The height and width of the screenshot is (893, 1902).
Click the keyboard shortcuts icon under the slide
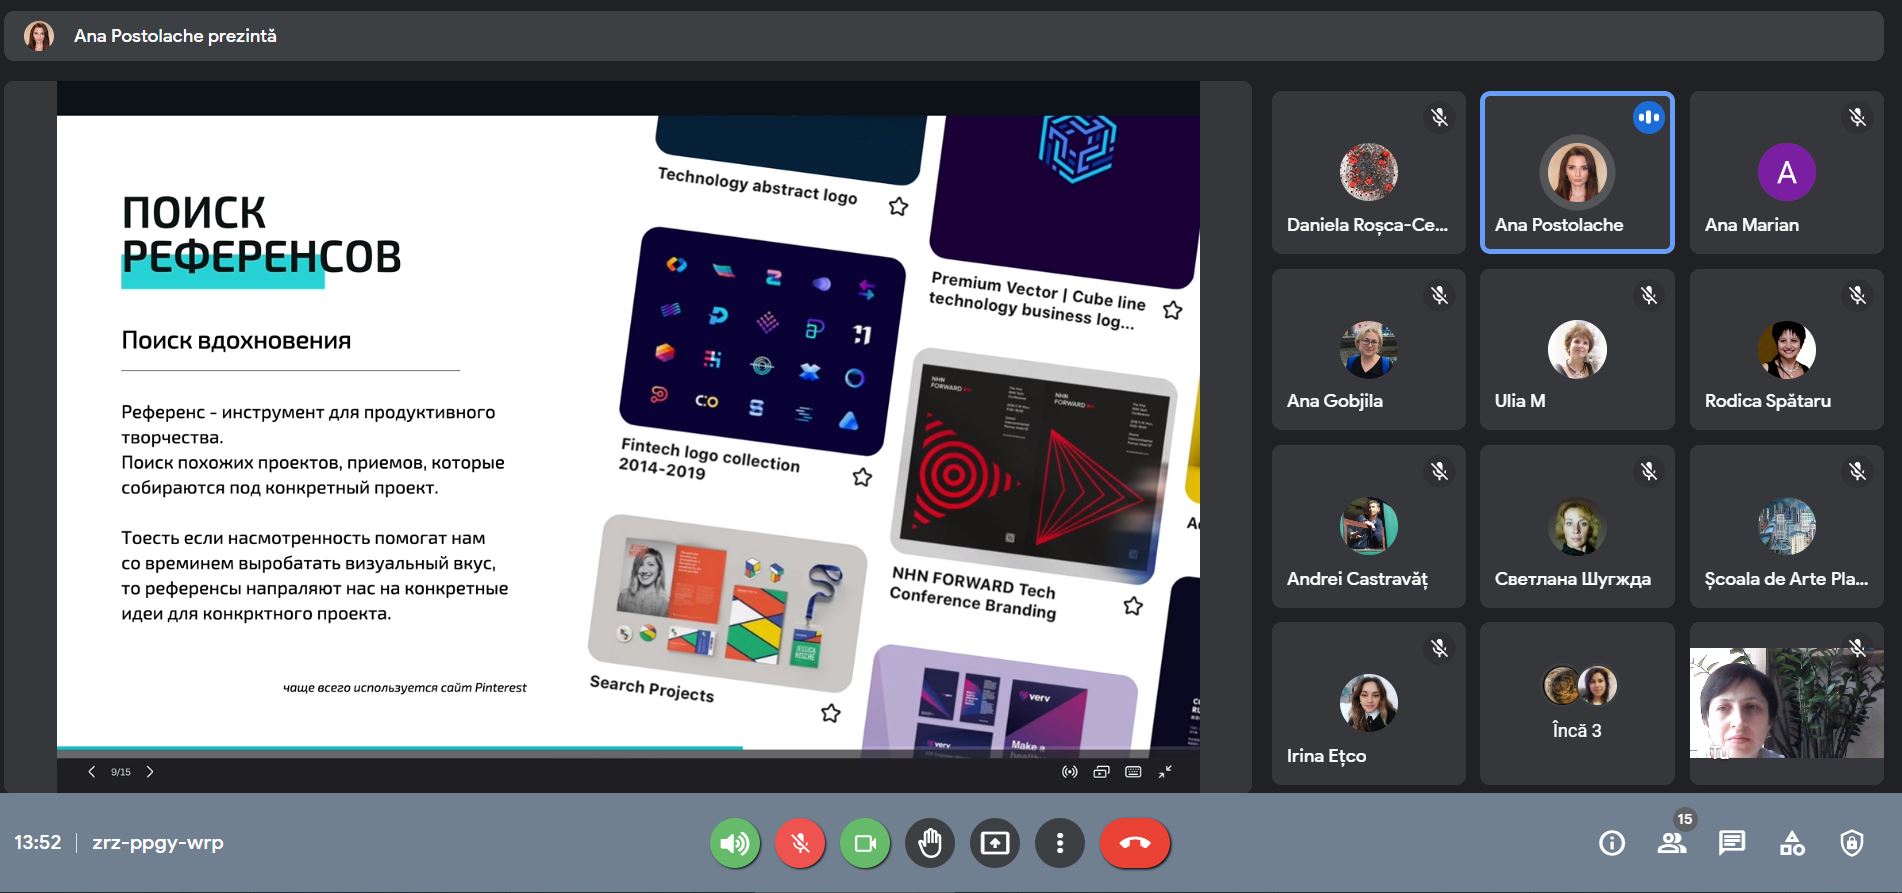coord(1133,772)
